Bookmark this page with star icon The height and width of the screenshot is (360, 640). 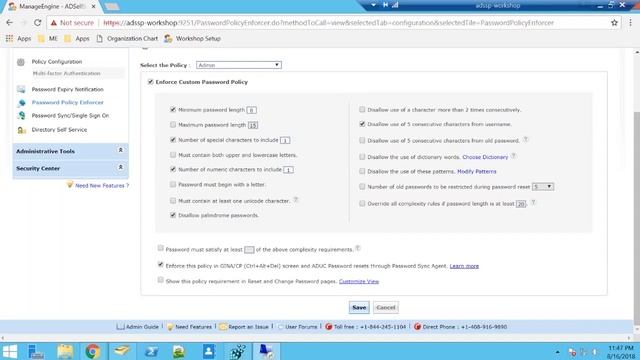[x=614, y=23]
